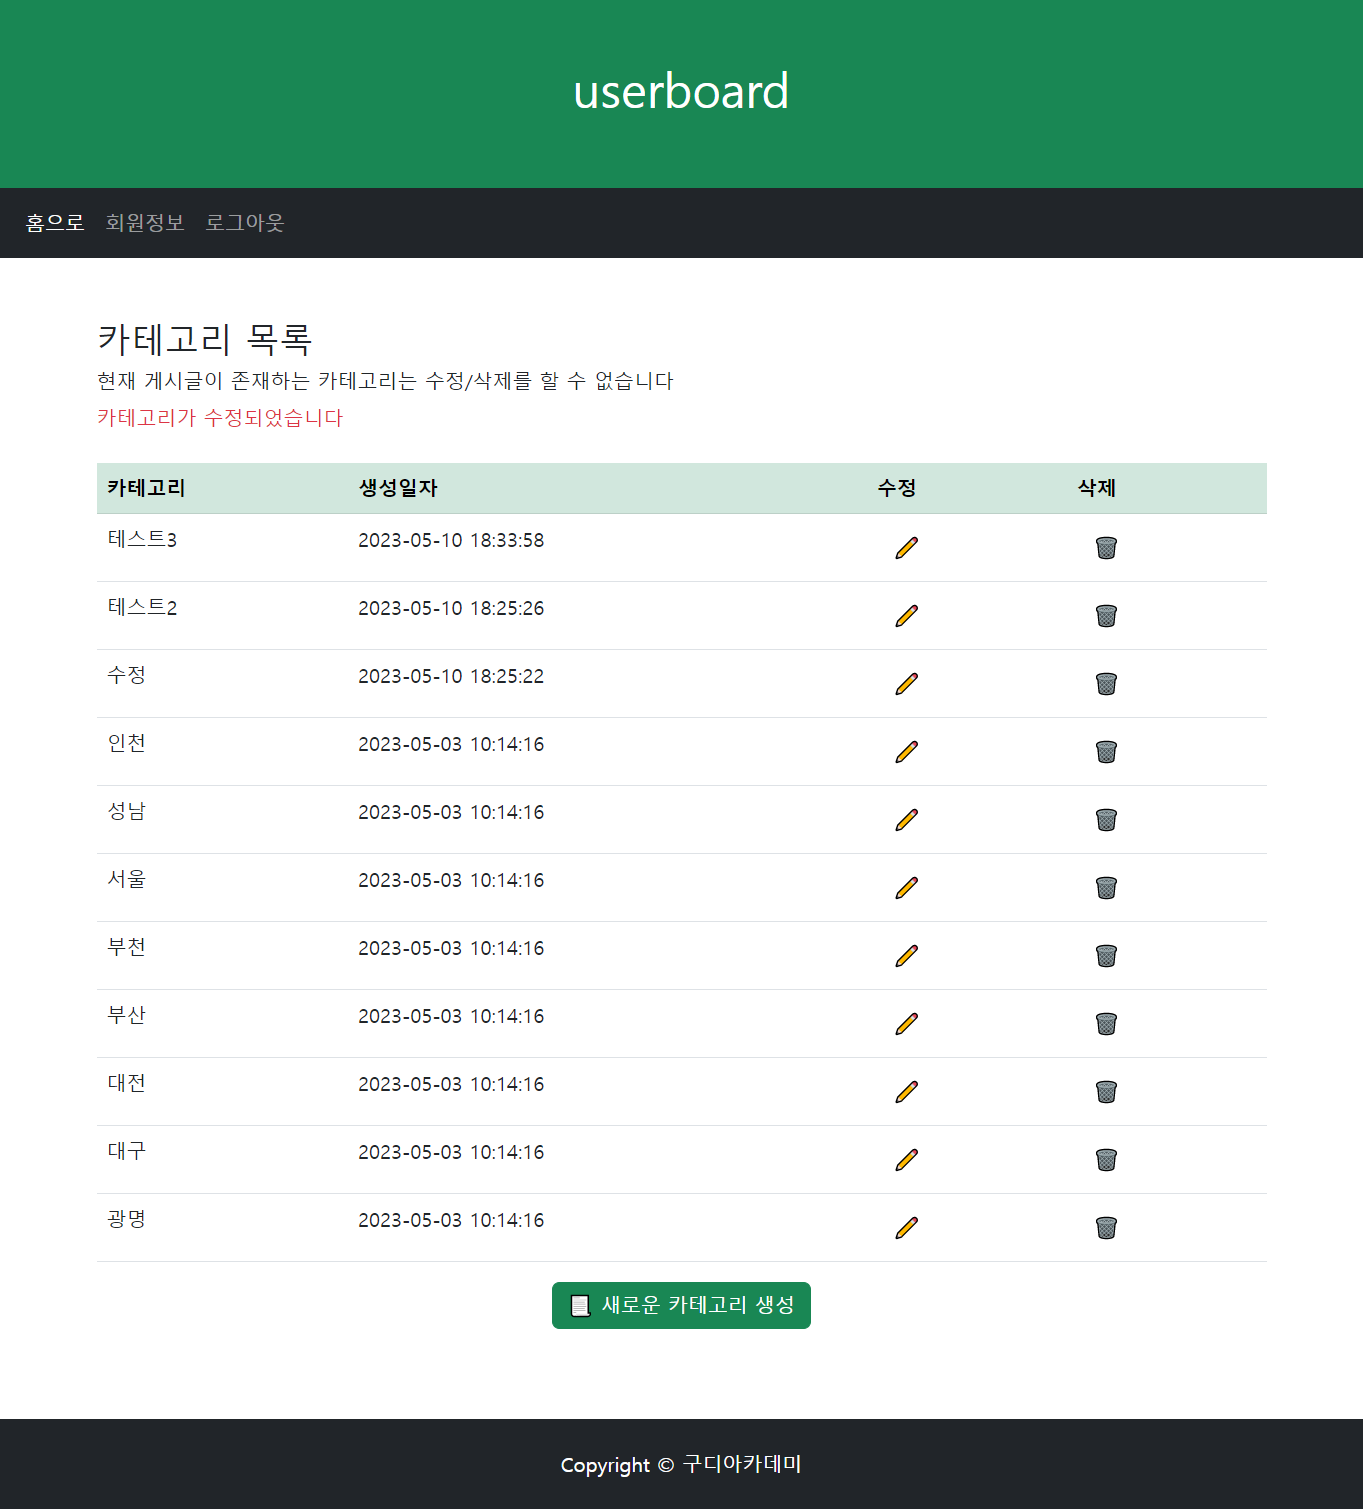
Task: Click the date 2023-05-10 18:25:26
Action: pos(451,608)
